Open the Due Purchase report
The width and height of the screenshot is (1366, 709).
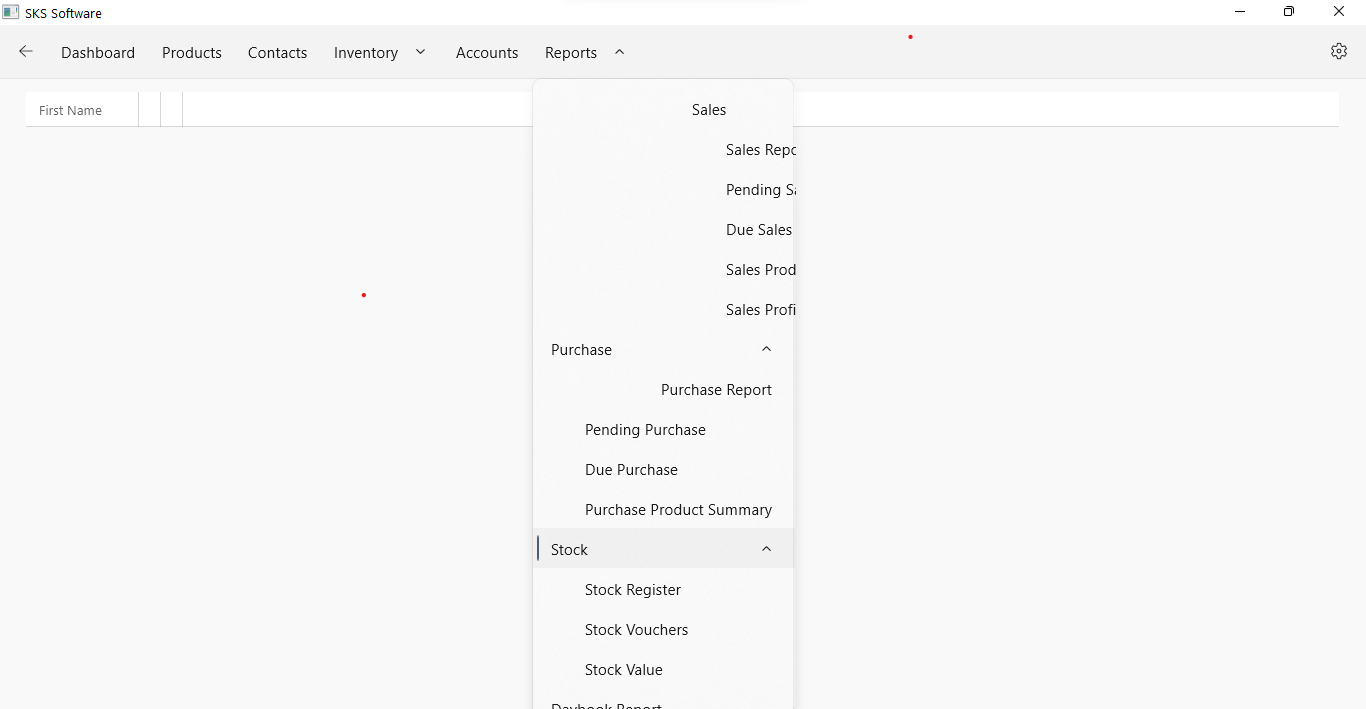click(x=631, y=470)
